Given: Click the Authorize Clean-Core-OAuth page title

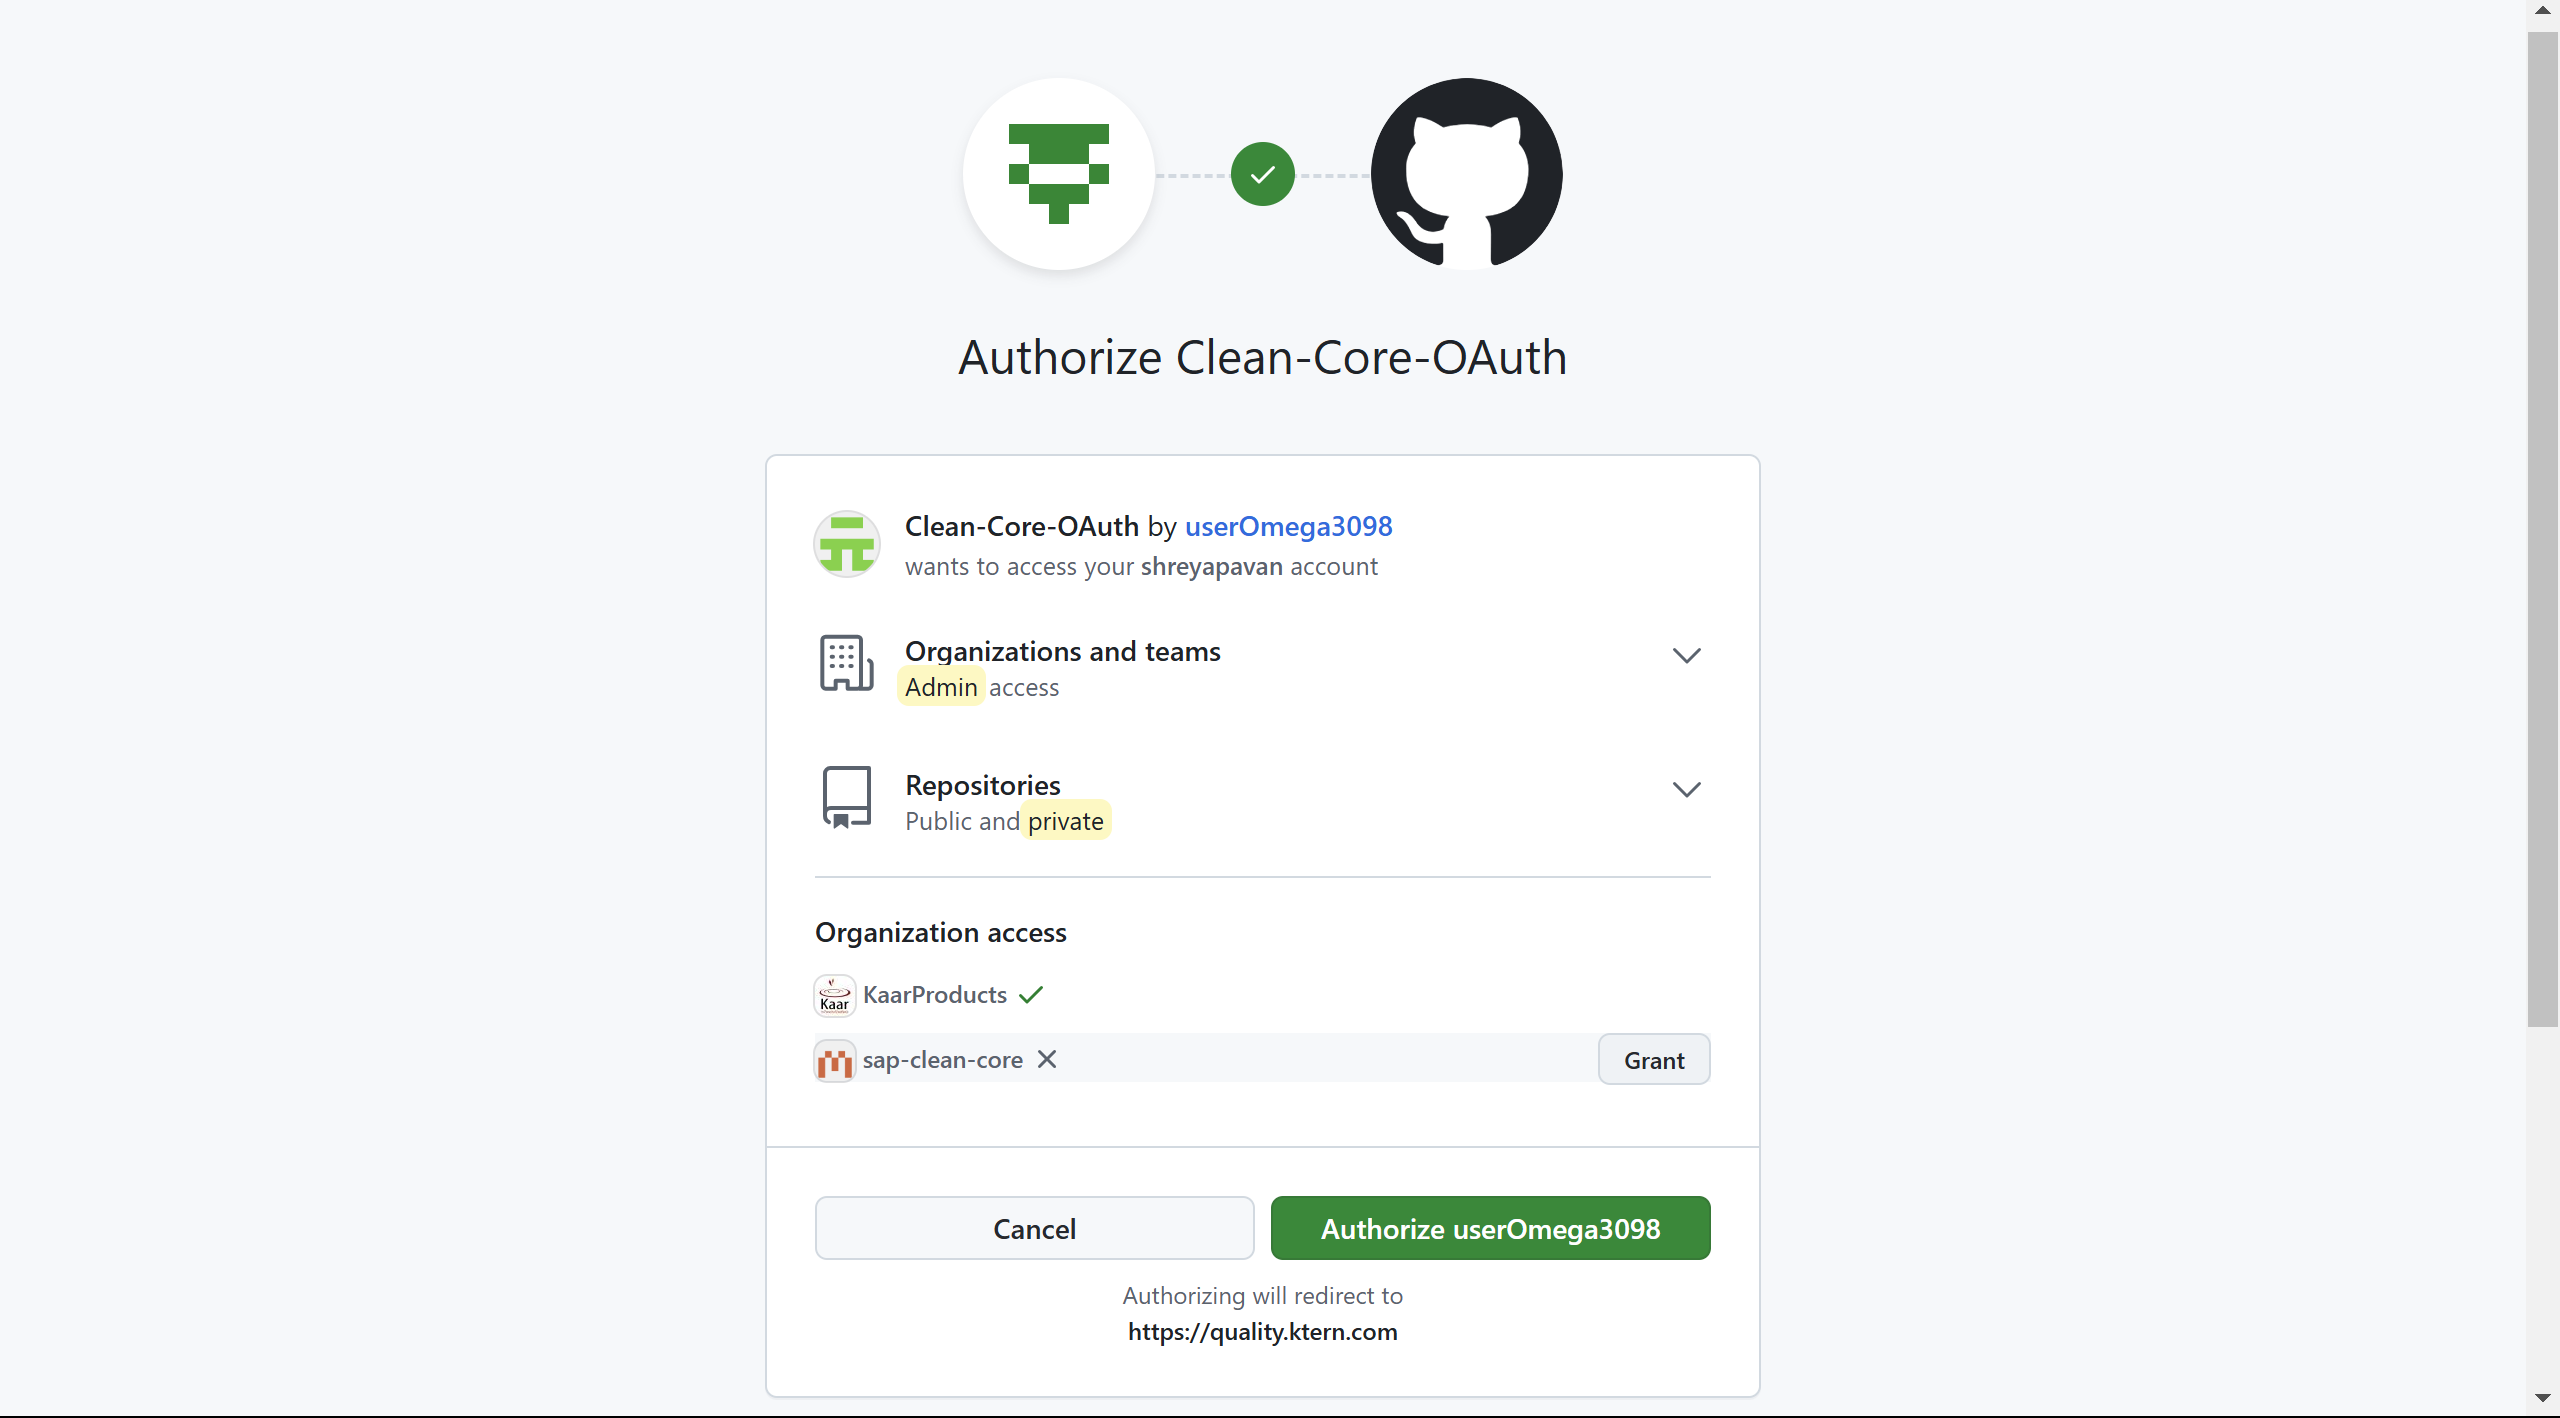Looking at the screenshot, I should [x=1262, y=358].
